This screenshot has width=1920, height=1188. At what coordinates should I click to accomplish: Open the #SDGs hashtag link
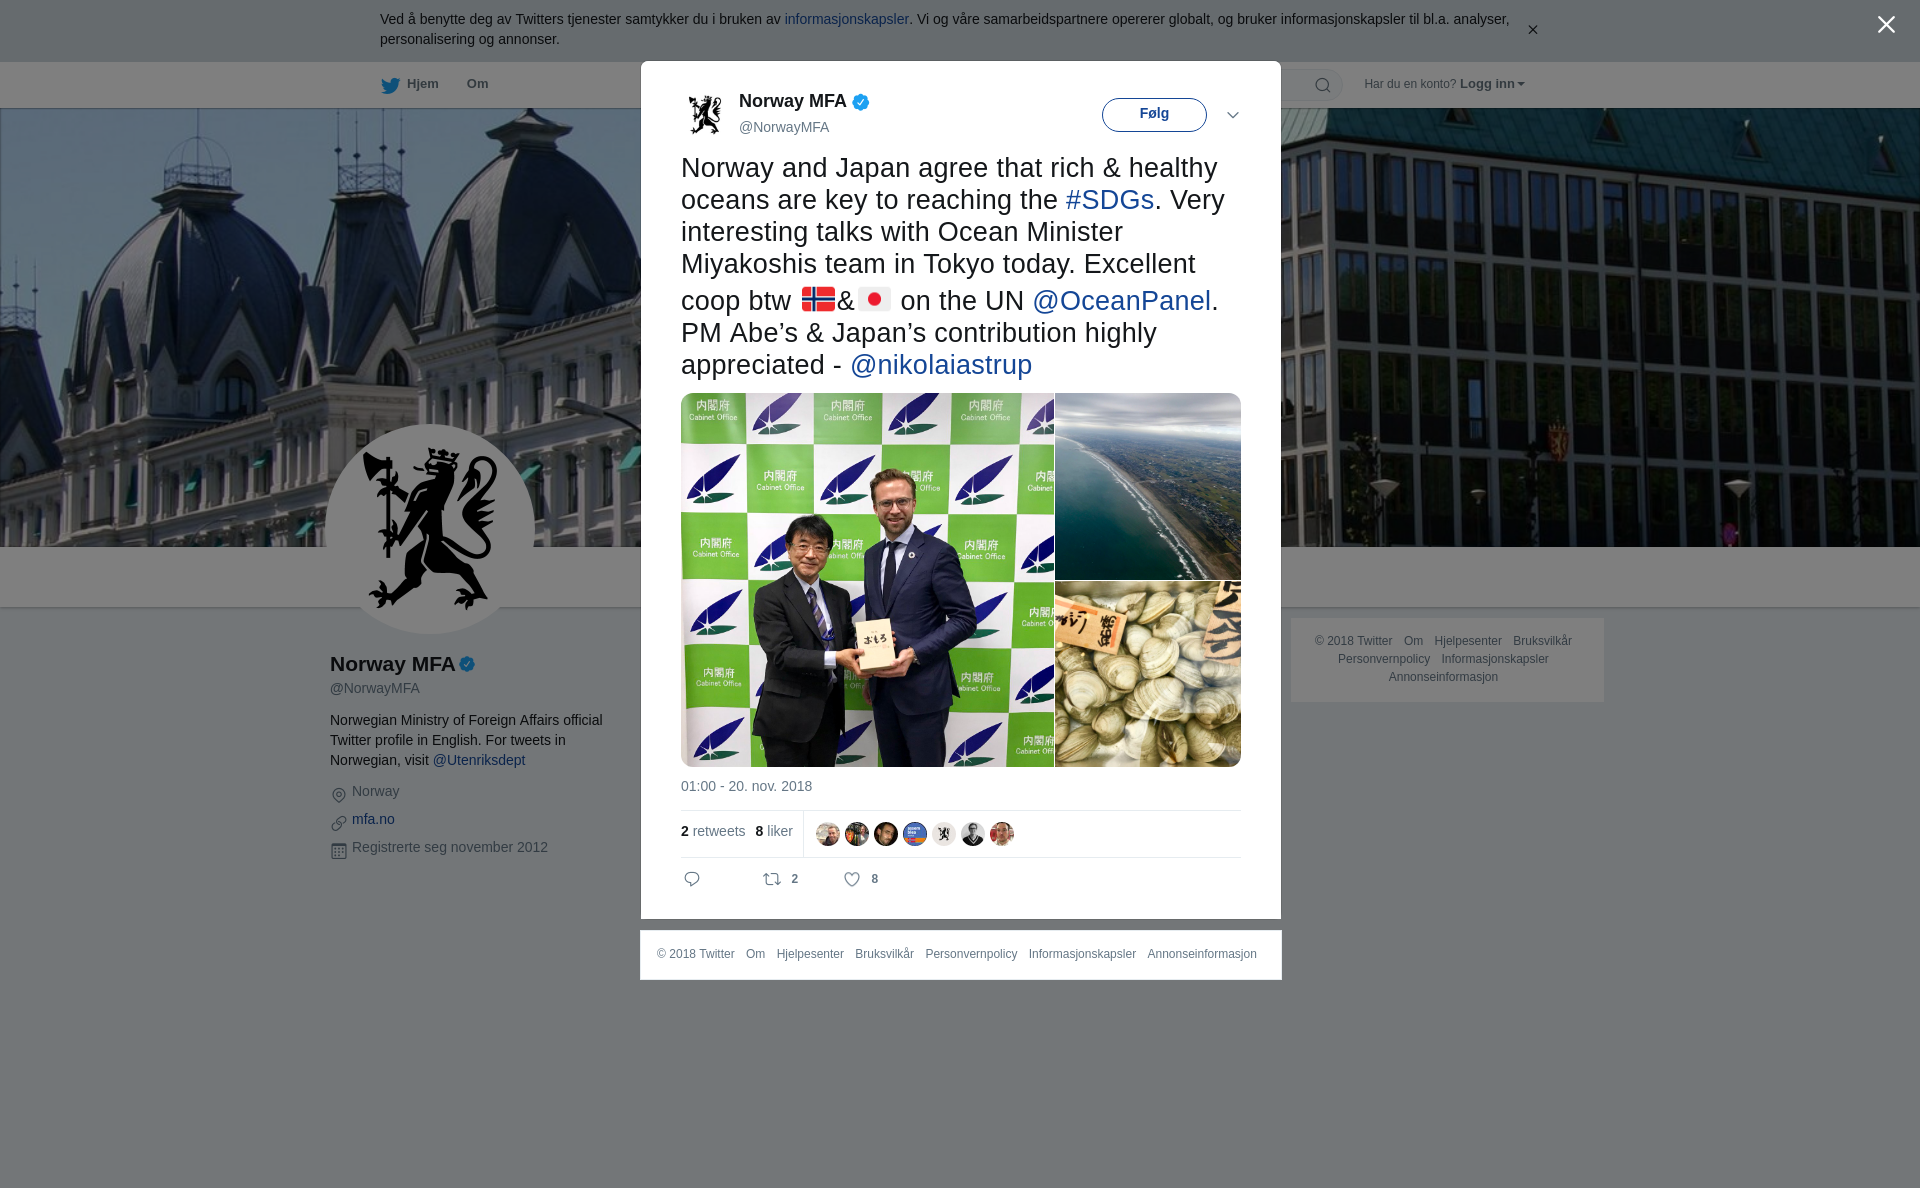pyautogui.click(x=1110, y=200)
